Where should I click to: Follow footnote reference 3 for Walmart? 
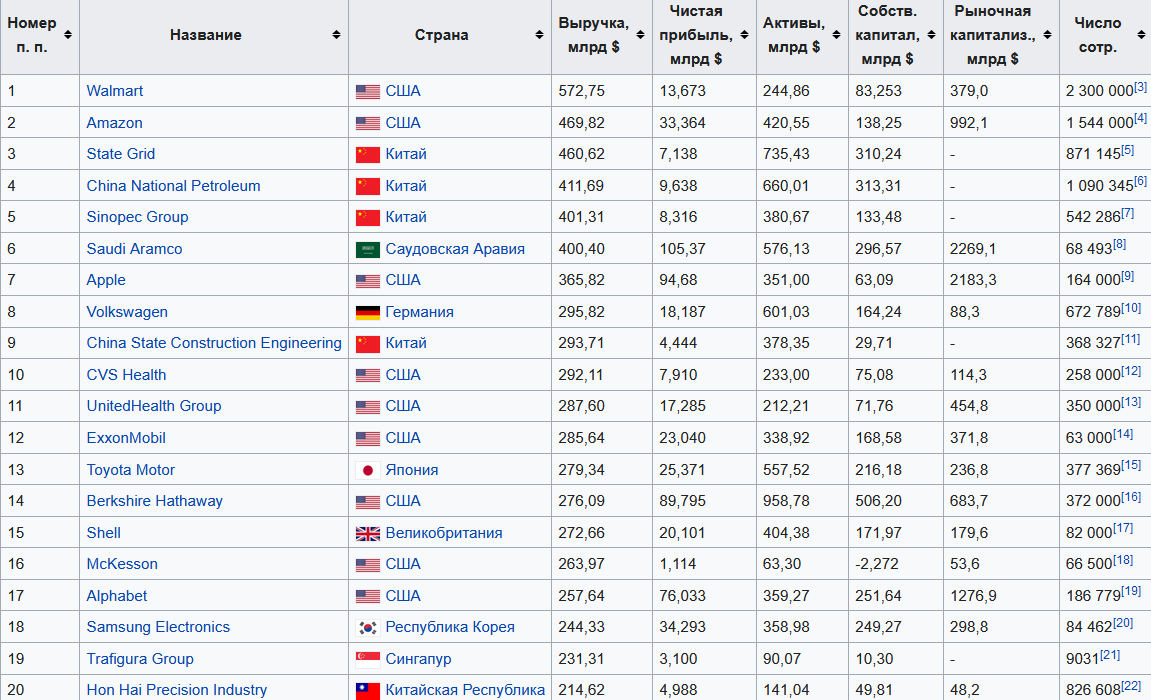[x=1140, y=87]
